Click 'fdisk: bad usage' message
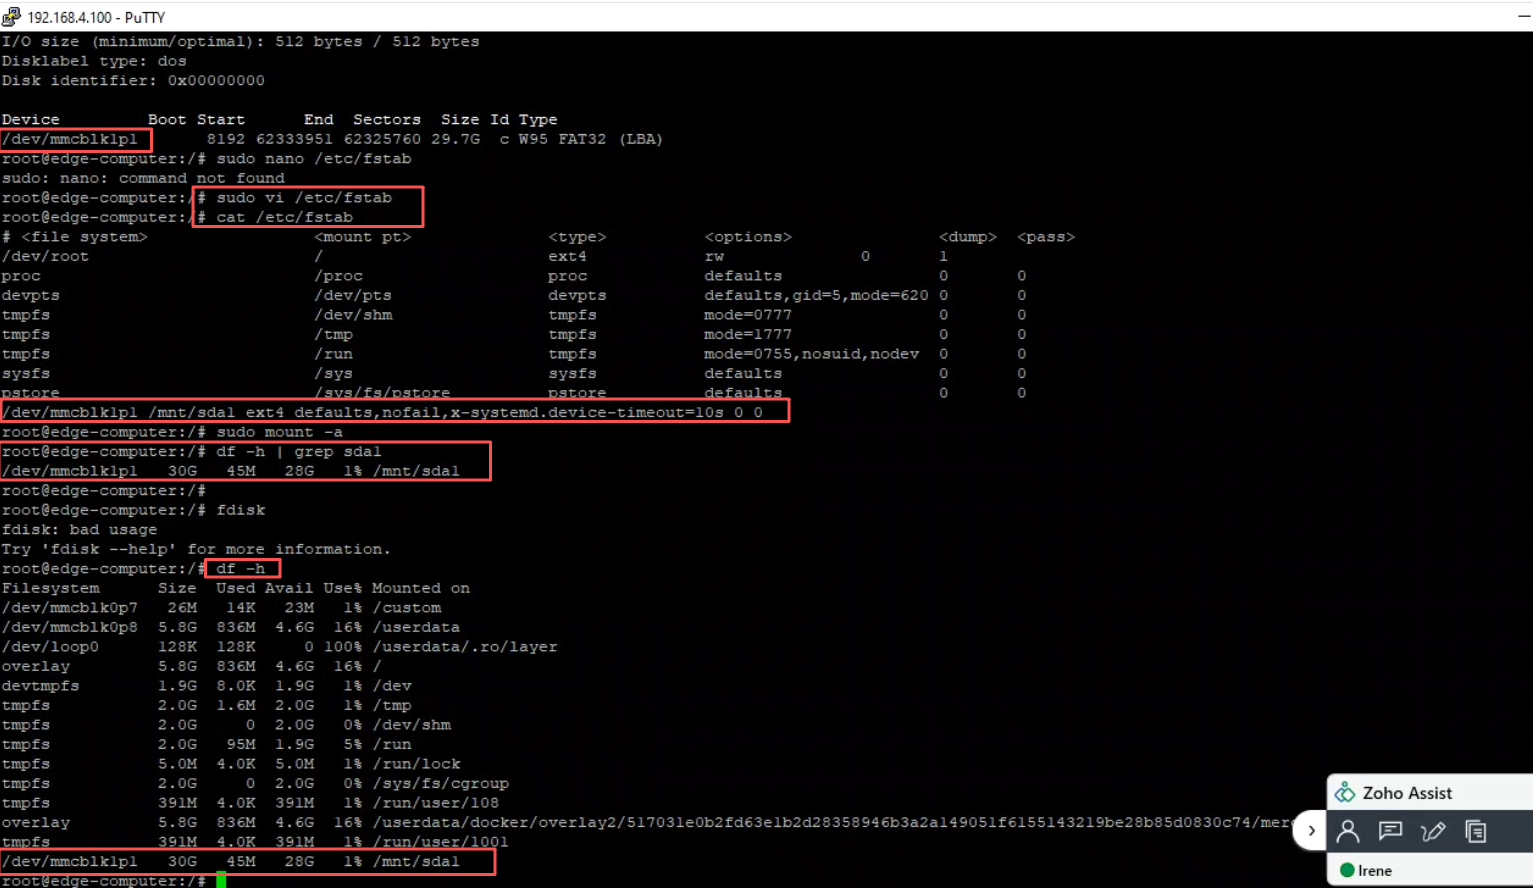The height and width of the screenshot is (888, 1533). tap(79, 530)
